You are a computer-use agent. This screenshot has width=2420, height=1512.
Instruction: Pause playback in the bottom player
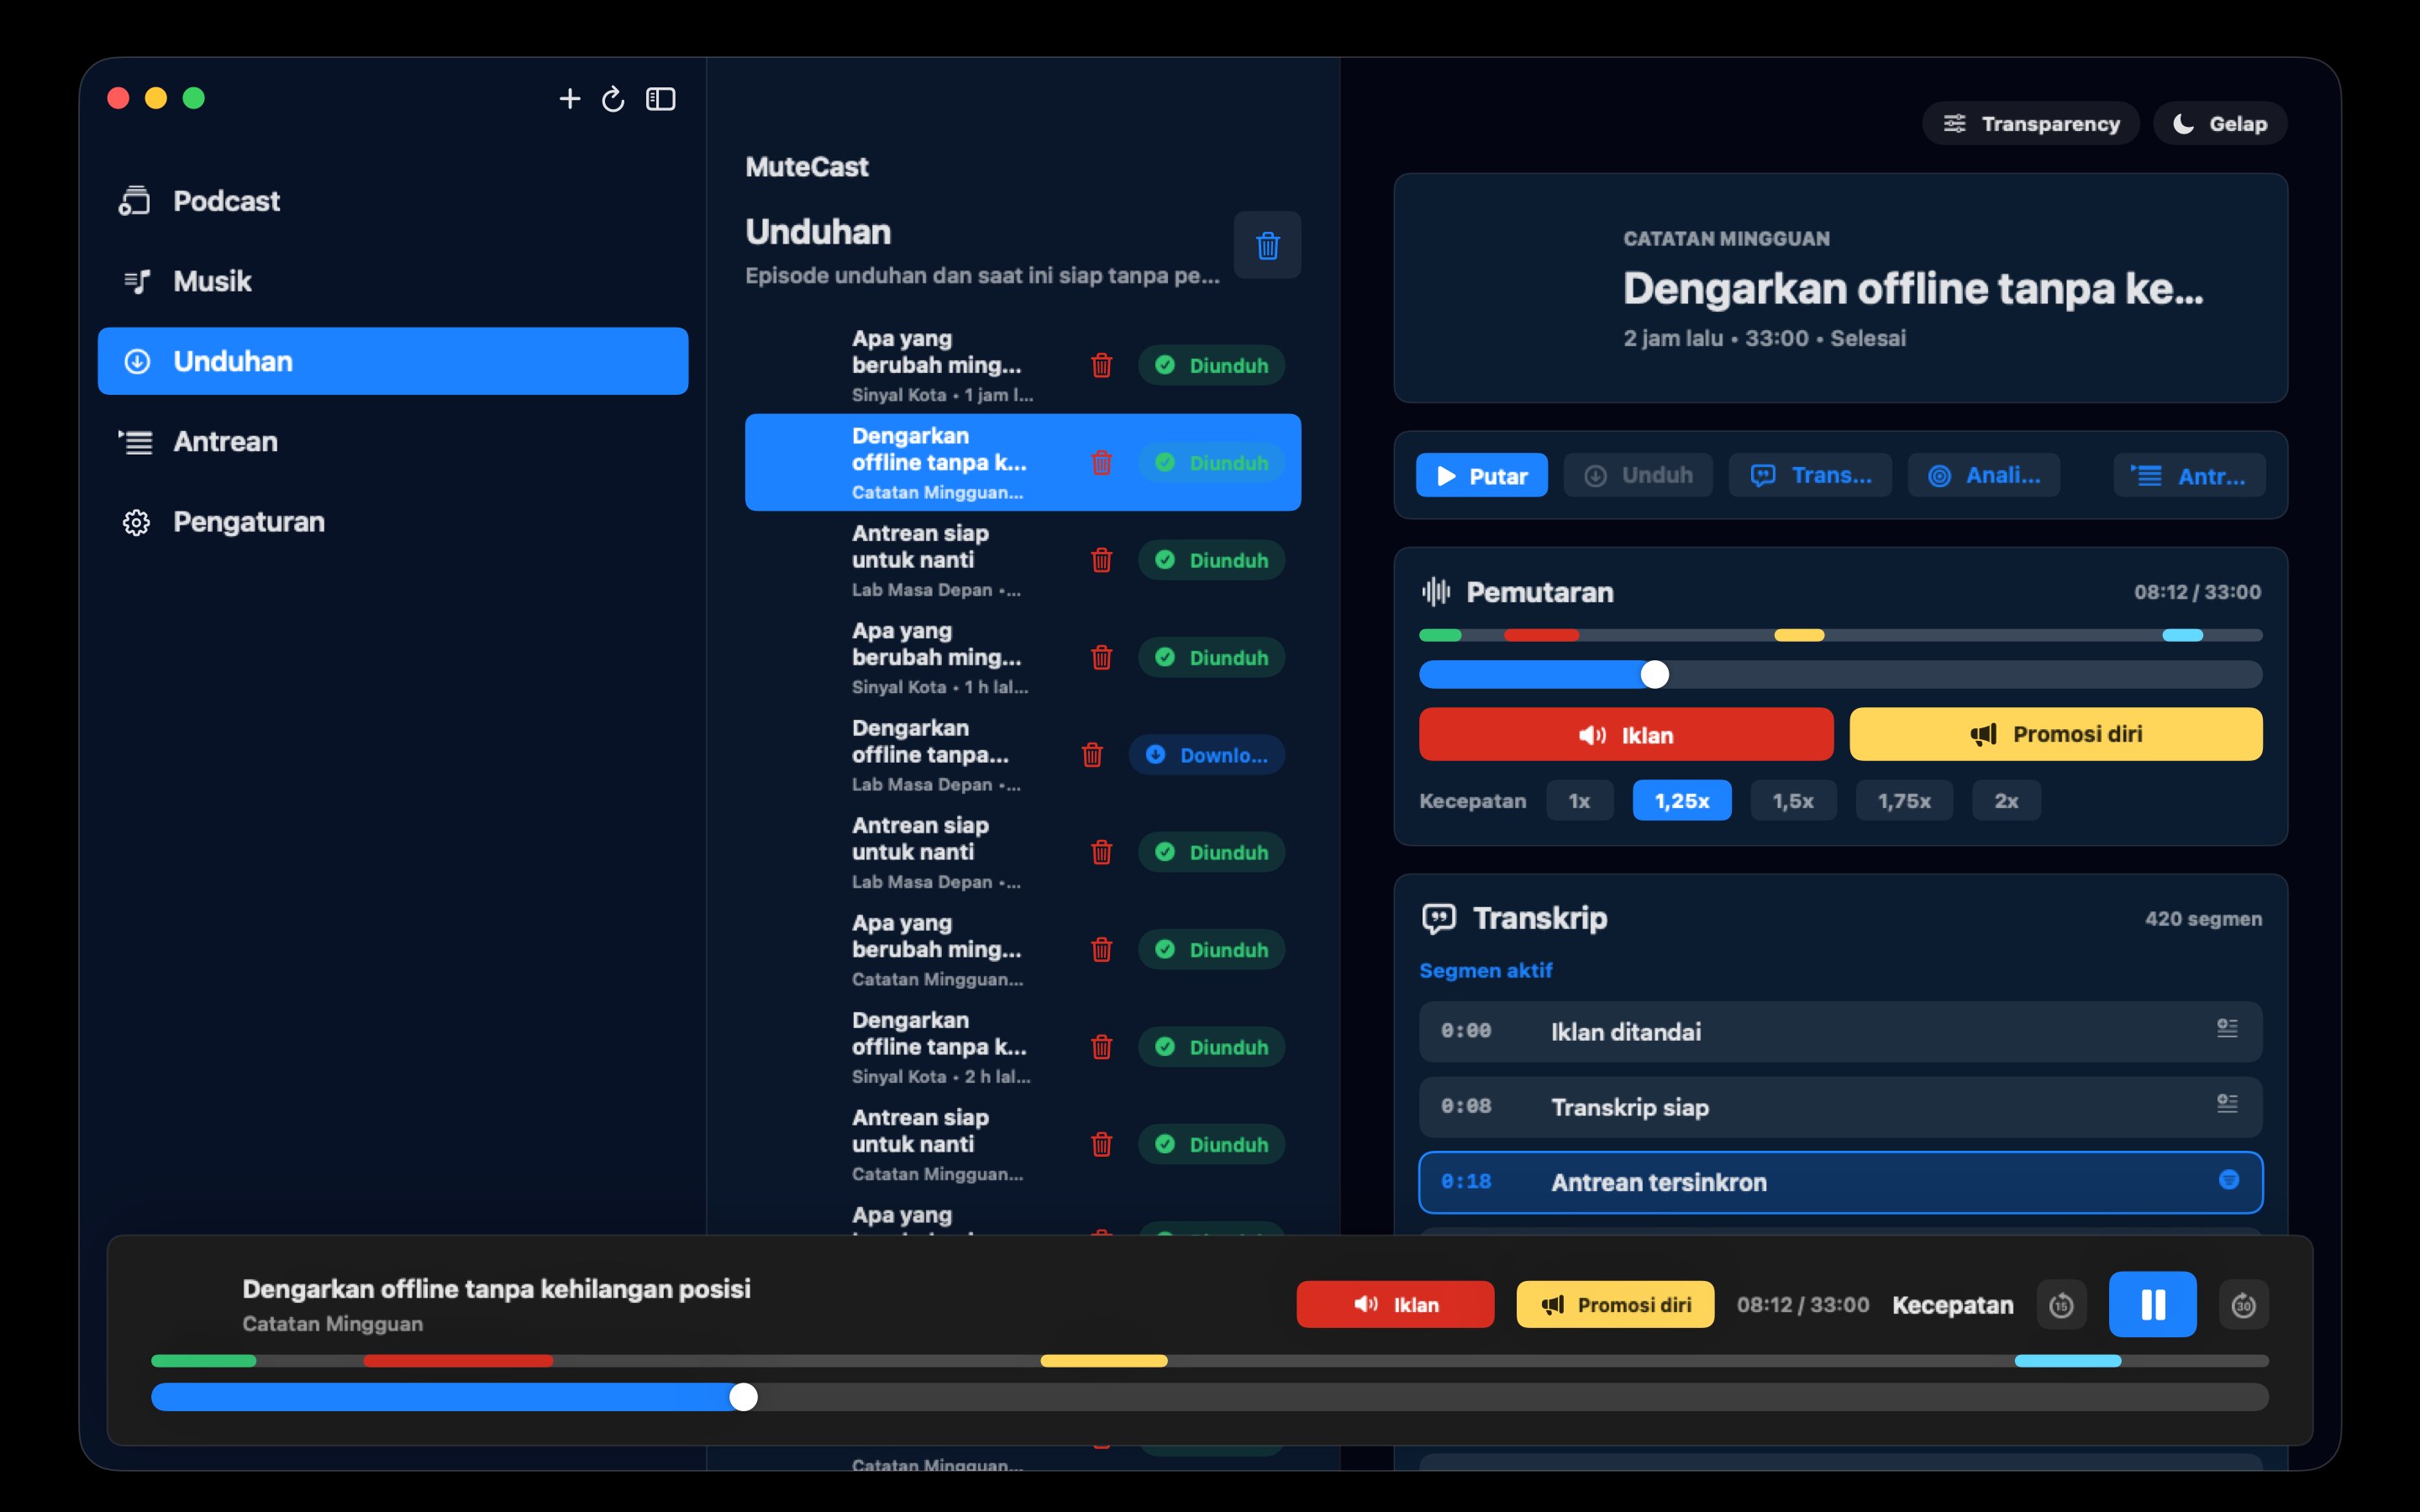(x=2152, y=1304)
